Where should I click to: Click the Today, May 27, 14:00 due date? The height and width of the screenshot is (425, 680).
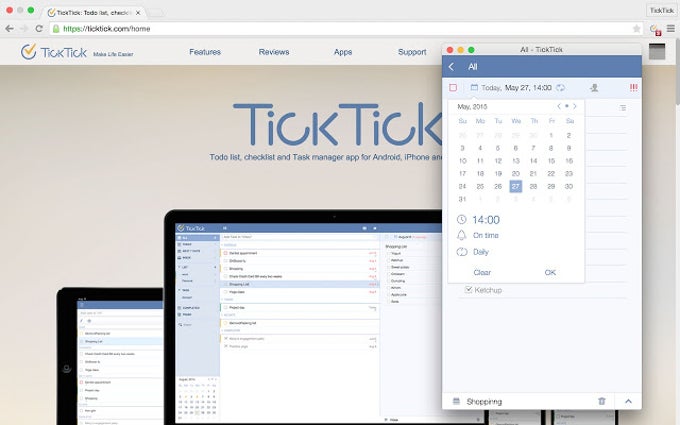(x=517, y=88)
